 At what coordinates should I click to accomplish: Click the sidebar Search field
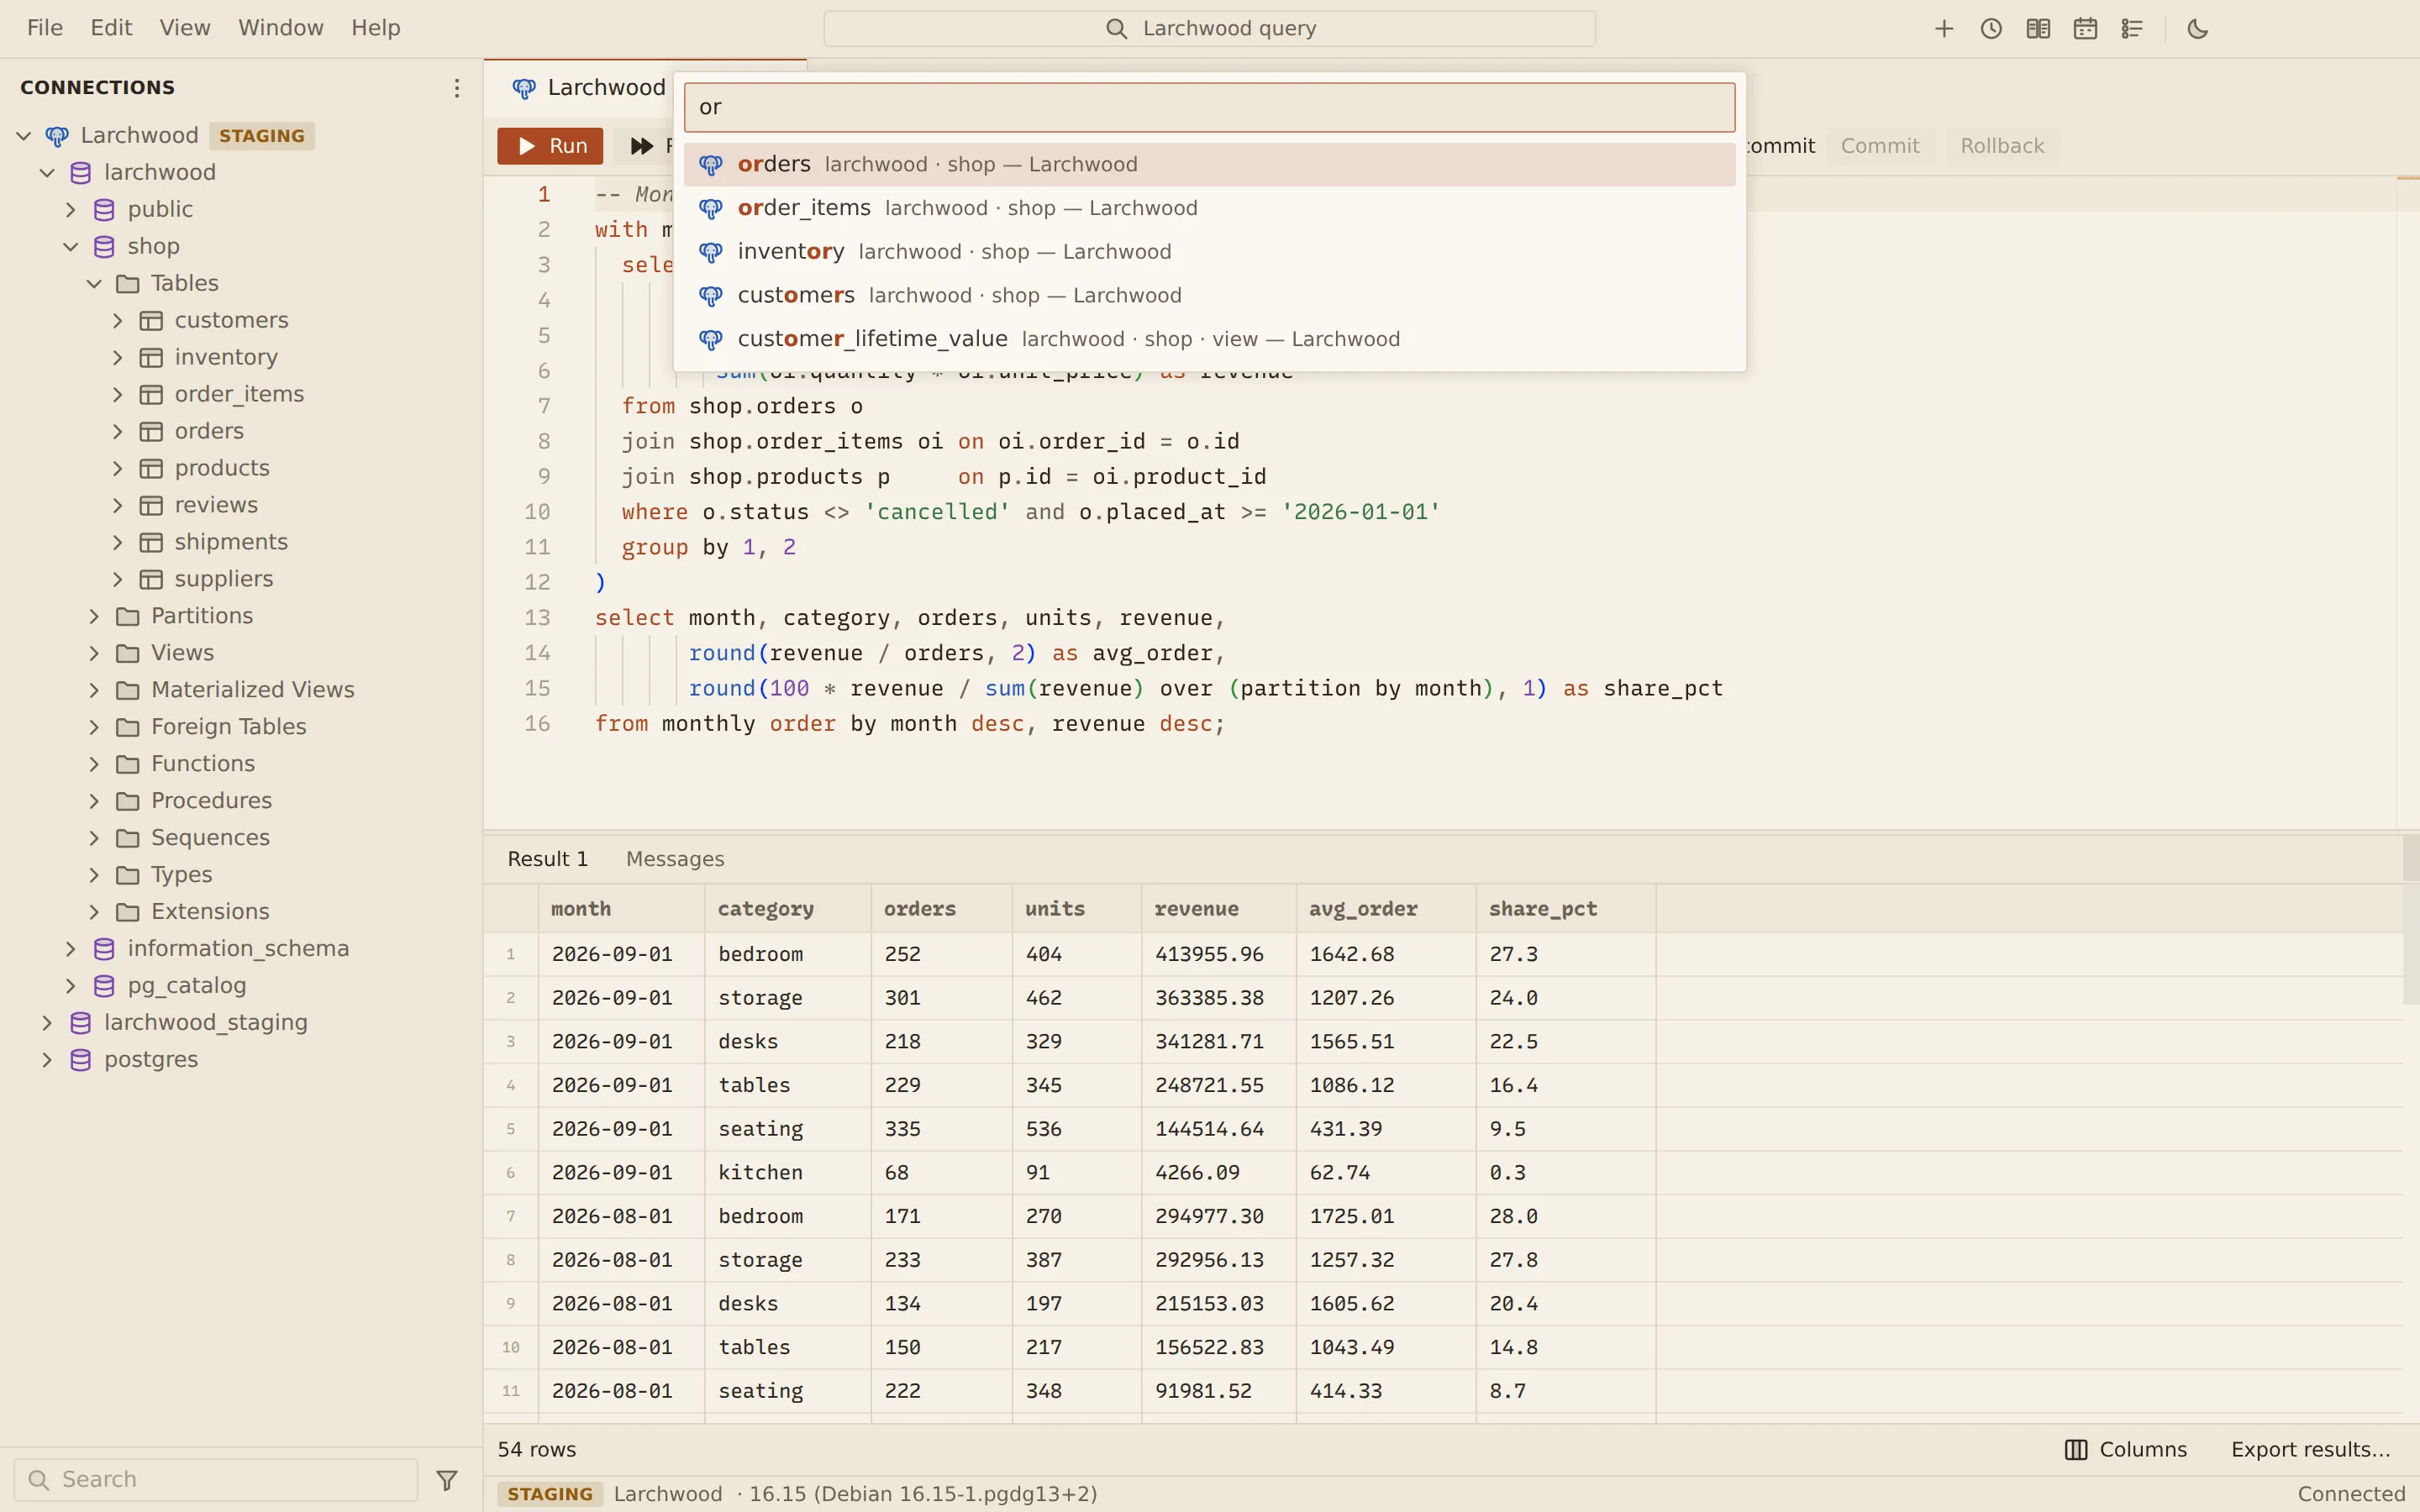click(x=216, y=1480)
